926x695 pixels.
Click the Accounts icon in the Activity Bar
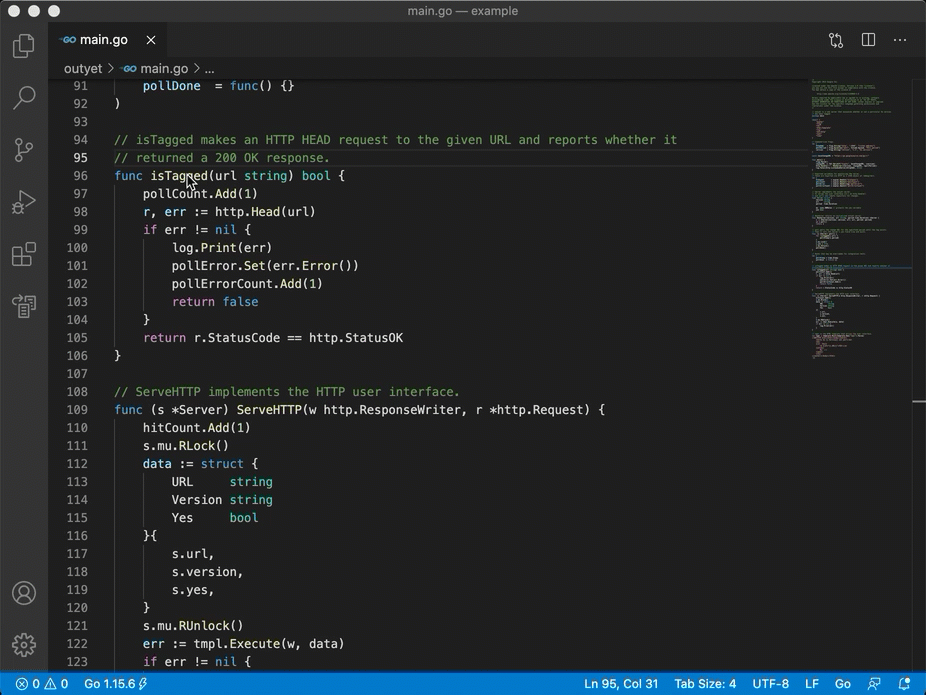(x=24, y=592)
